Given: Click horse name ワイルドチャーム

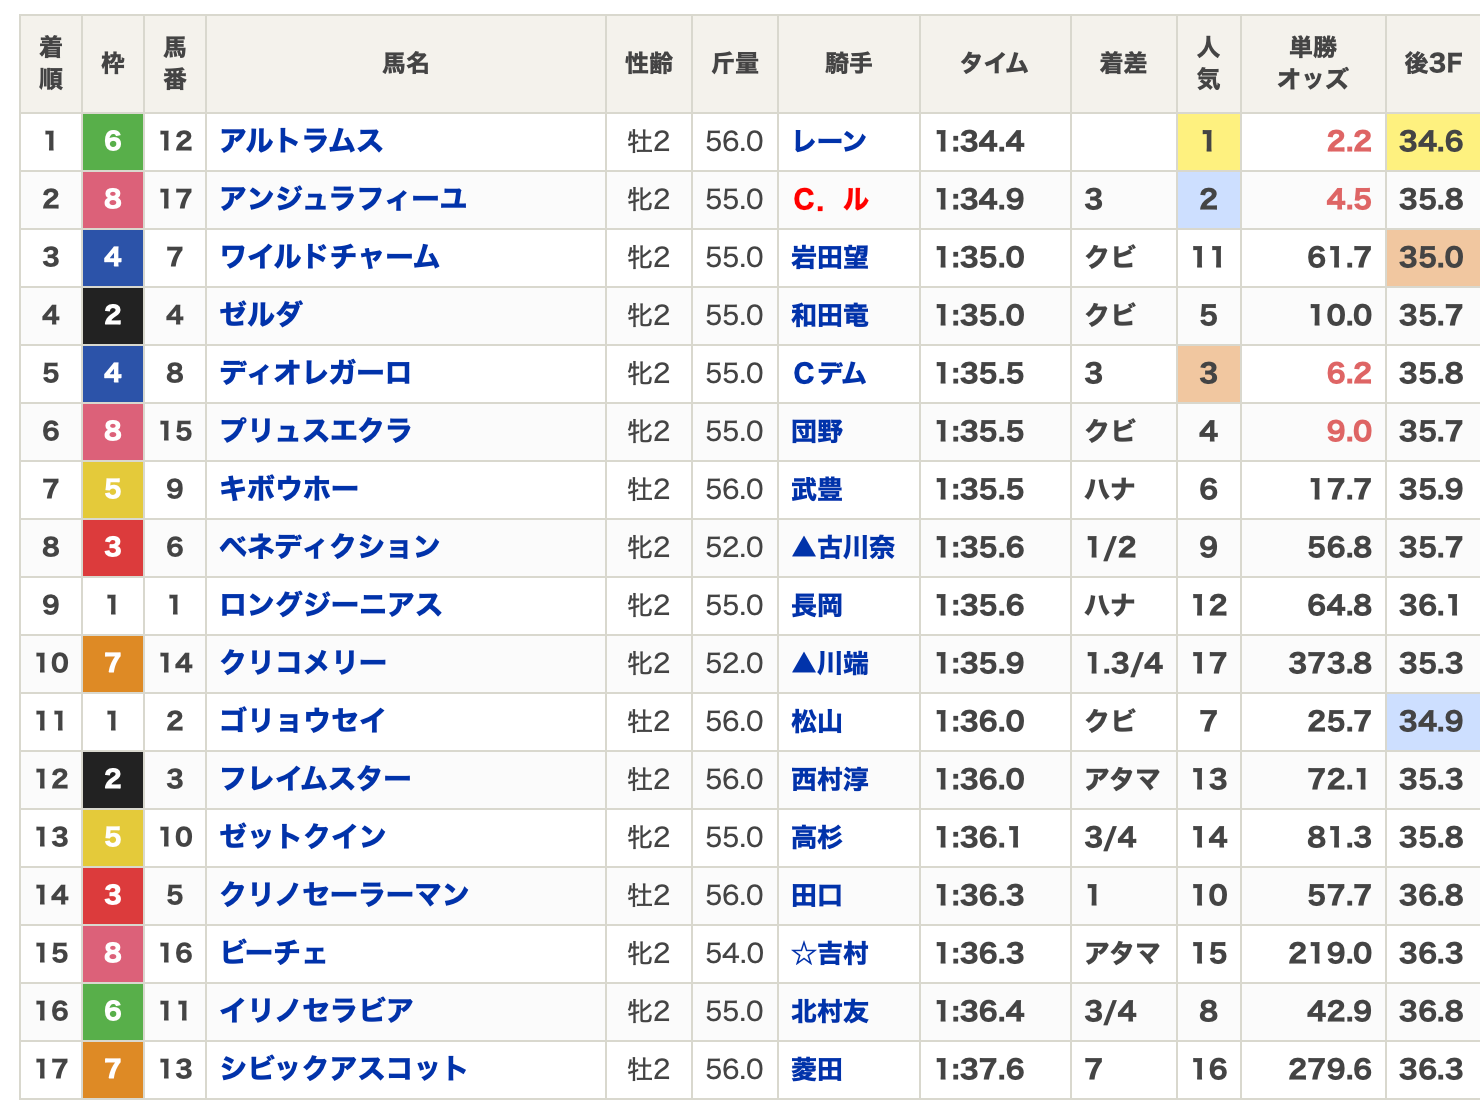Looking at the screenshot, I should click(329, 257).
